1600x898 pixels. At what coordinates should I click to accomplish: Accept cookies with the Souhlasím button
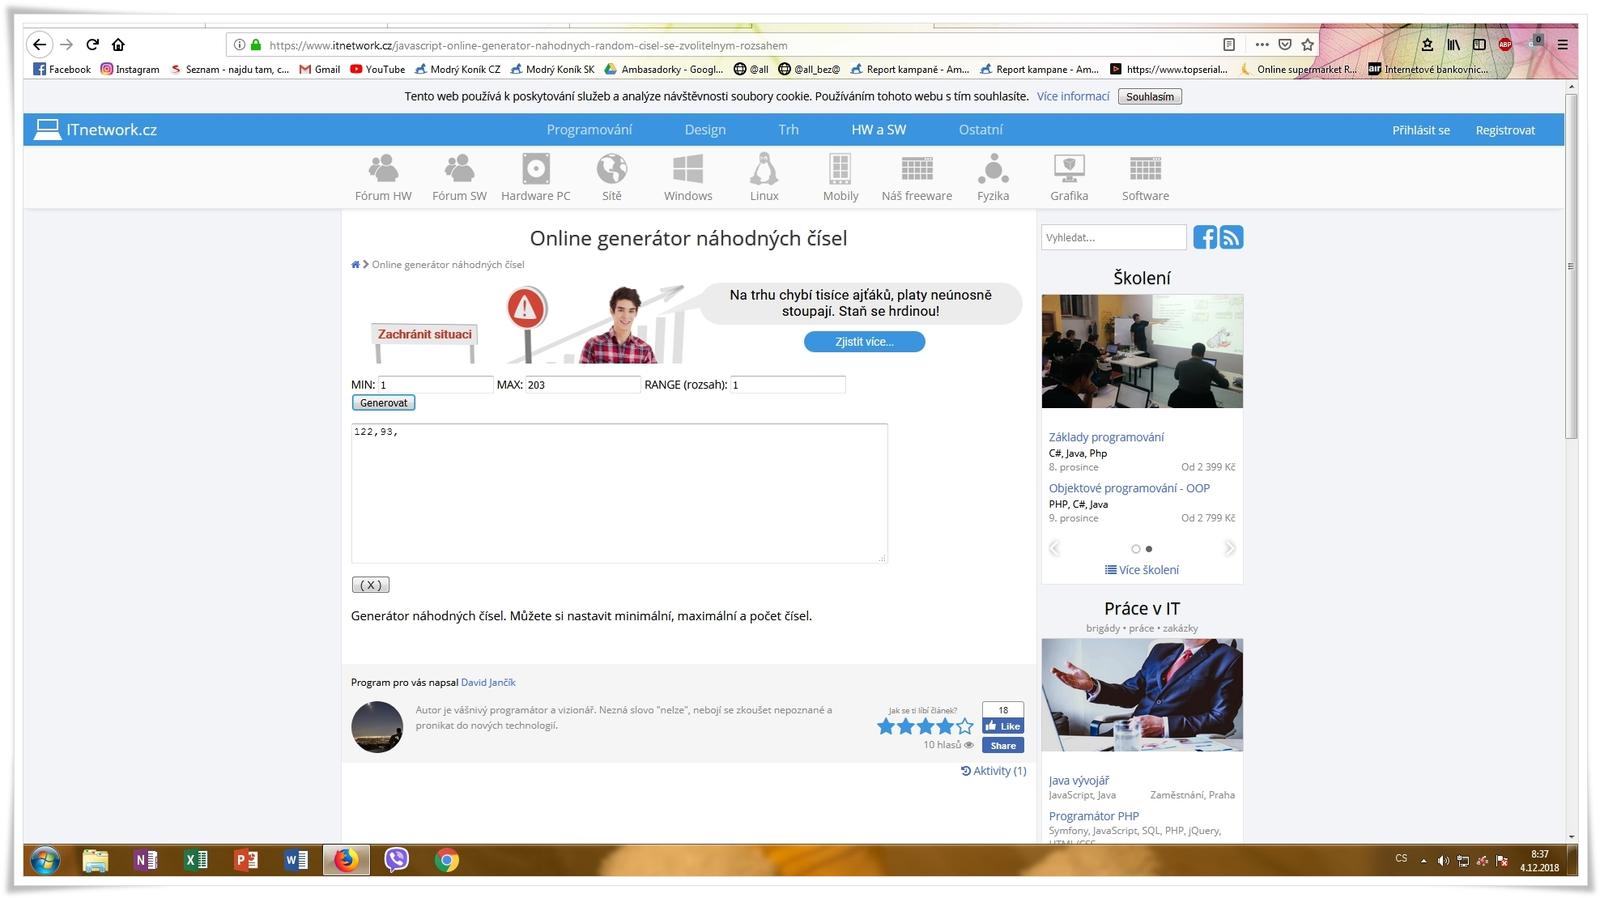[x=1150, y=97]
